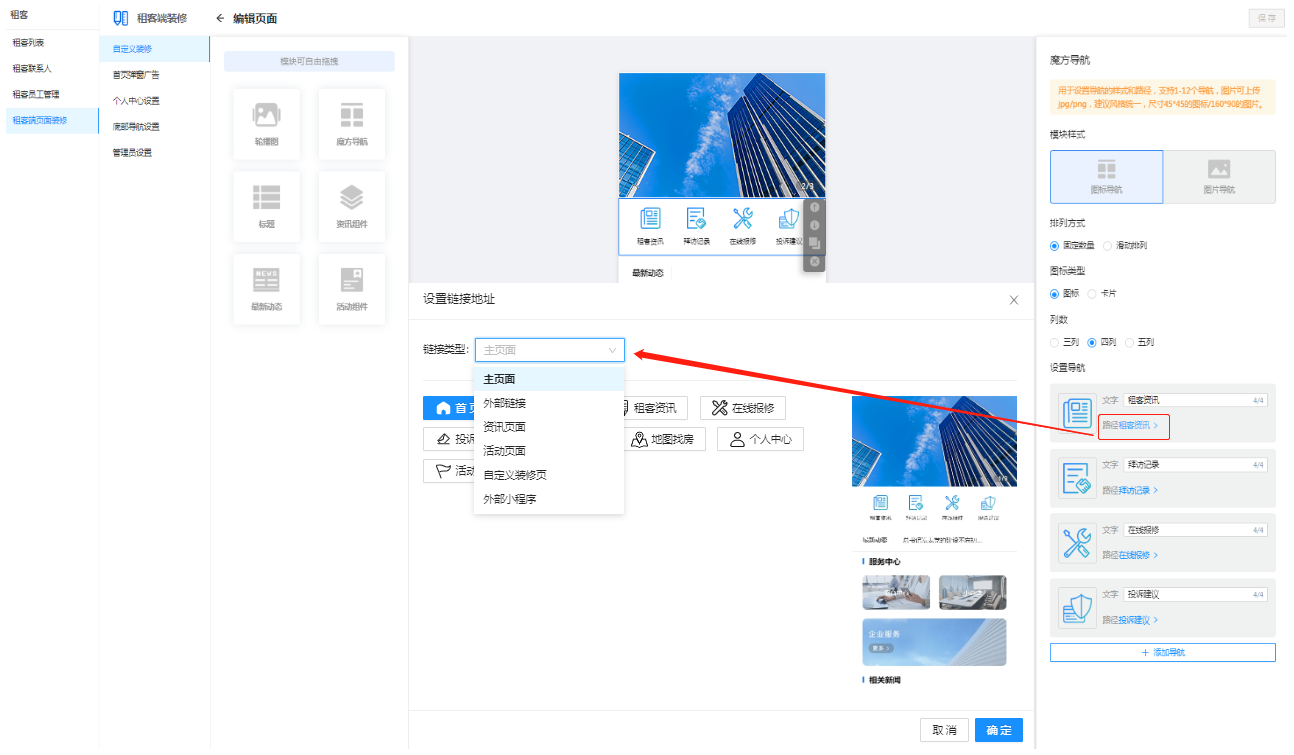This screenshot has height=755, width=1294.
Task: Click the 添加导航 button
Action: tap(1162, 652)
